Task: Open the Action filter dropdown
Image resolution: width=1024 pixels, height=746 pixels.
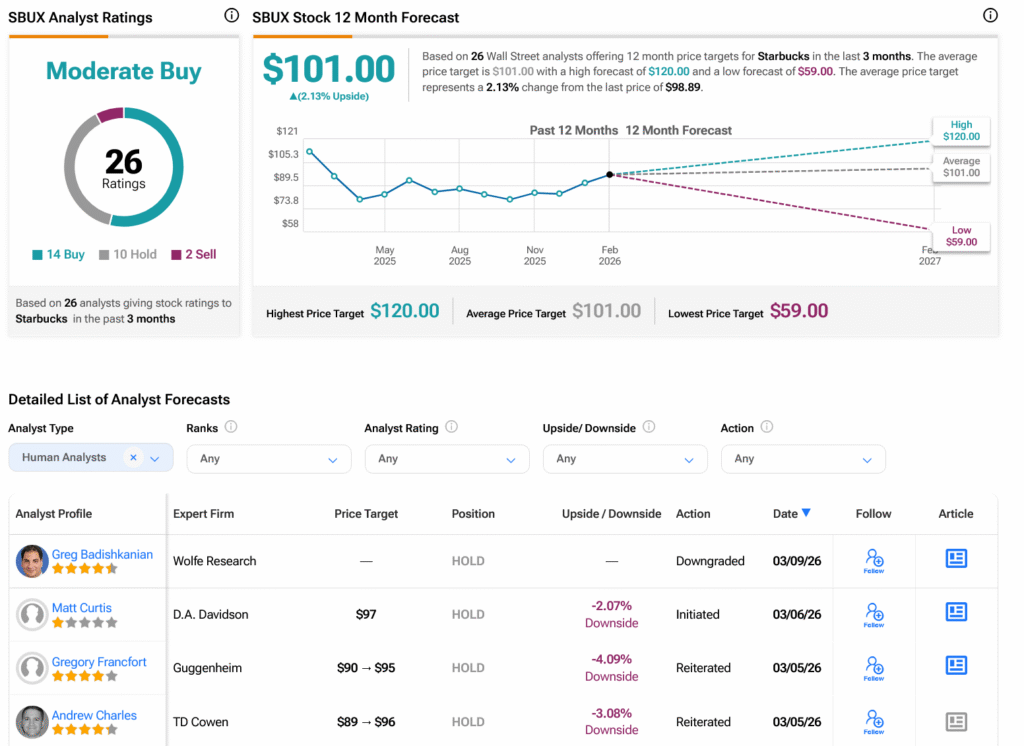Action: coord(803,459)
